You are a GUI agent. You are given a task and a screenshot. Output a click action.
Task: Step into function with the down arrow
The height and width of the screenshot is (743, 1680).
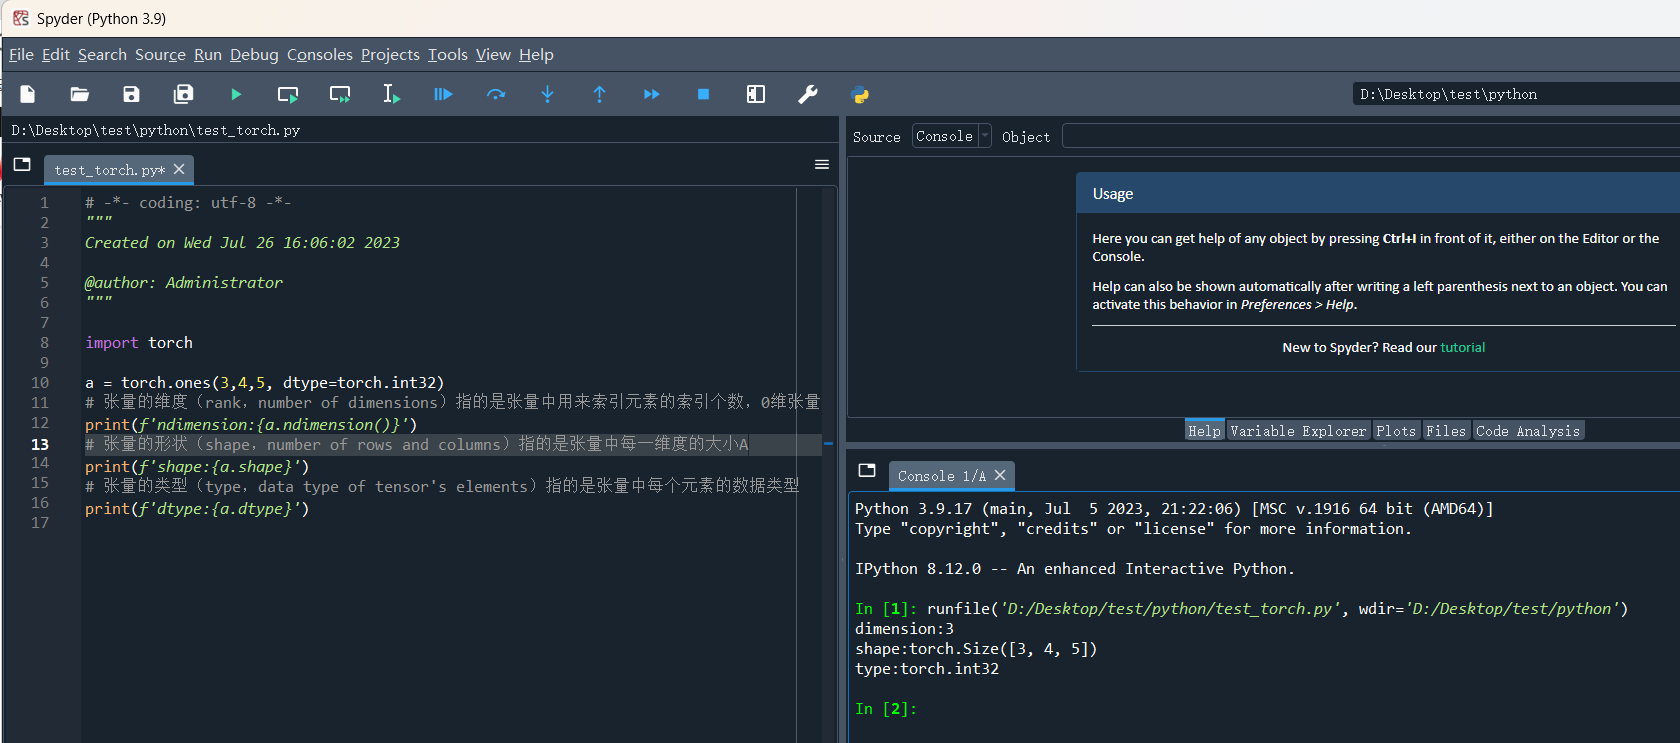(548, 94)
